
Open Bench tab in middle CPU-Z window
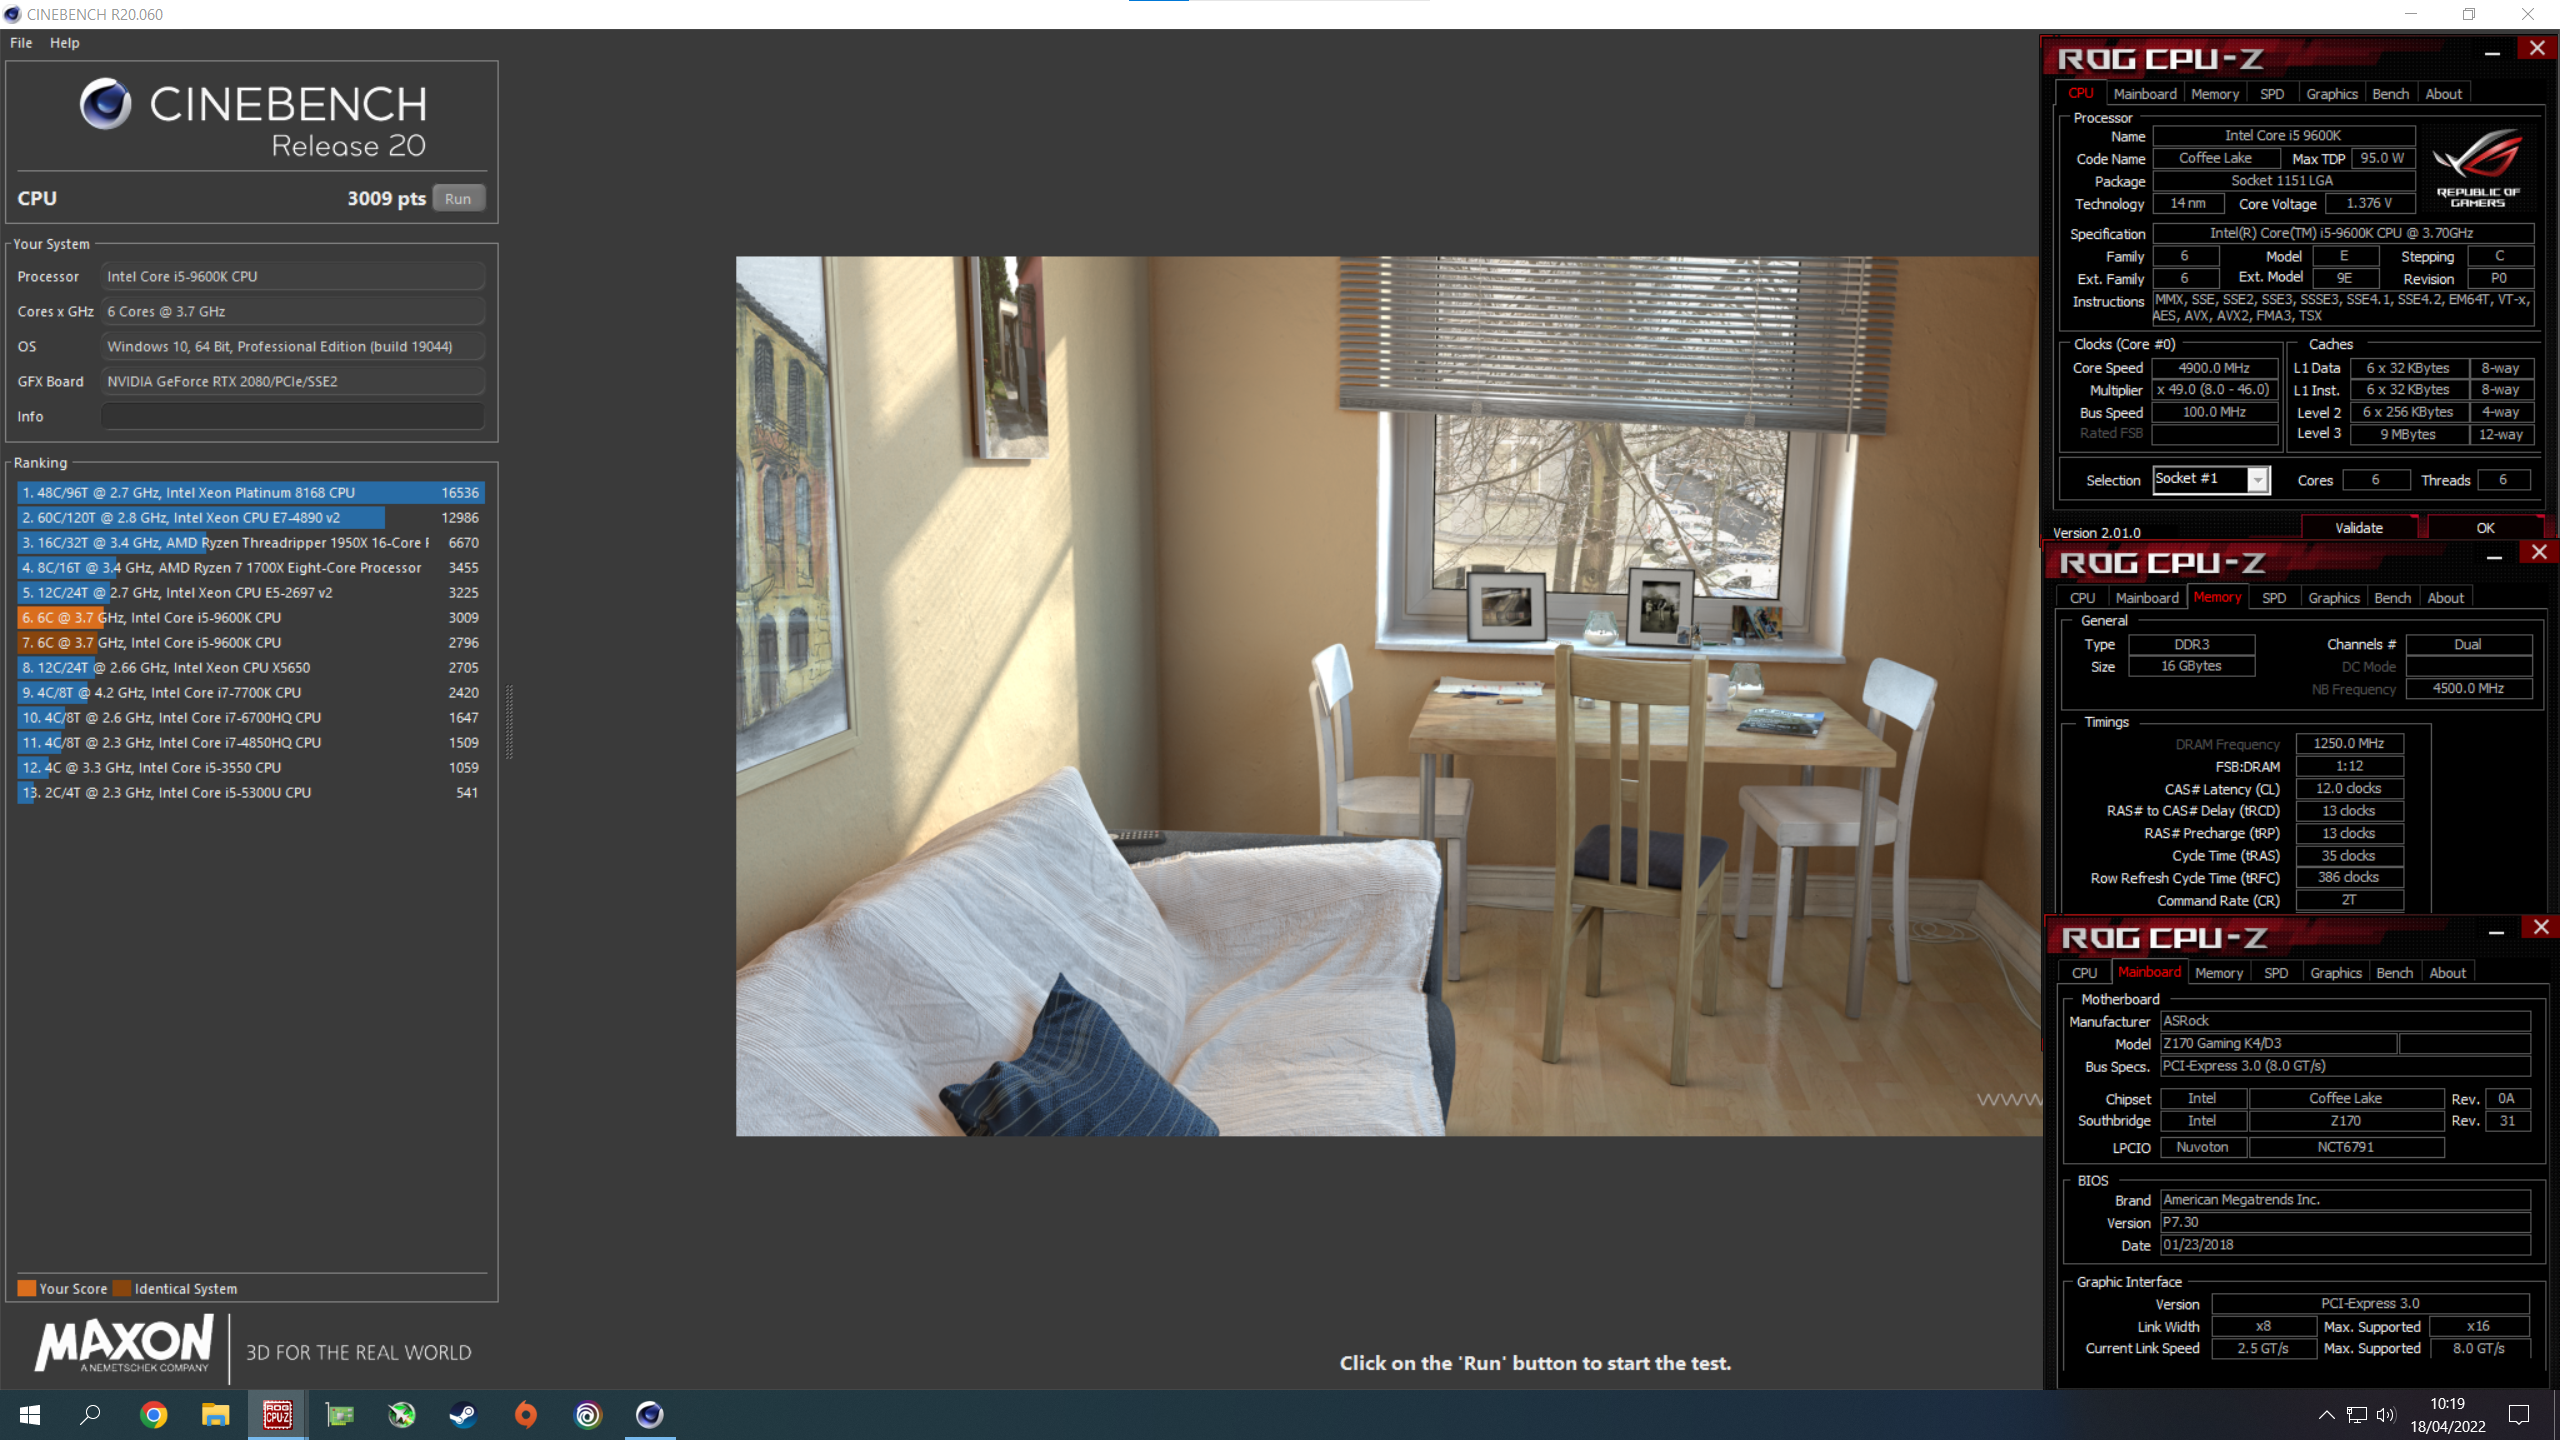(x=2393, y=597)
